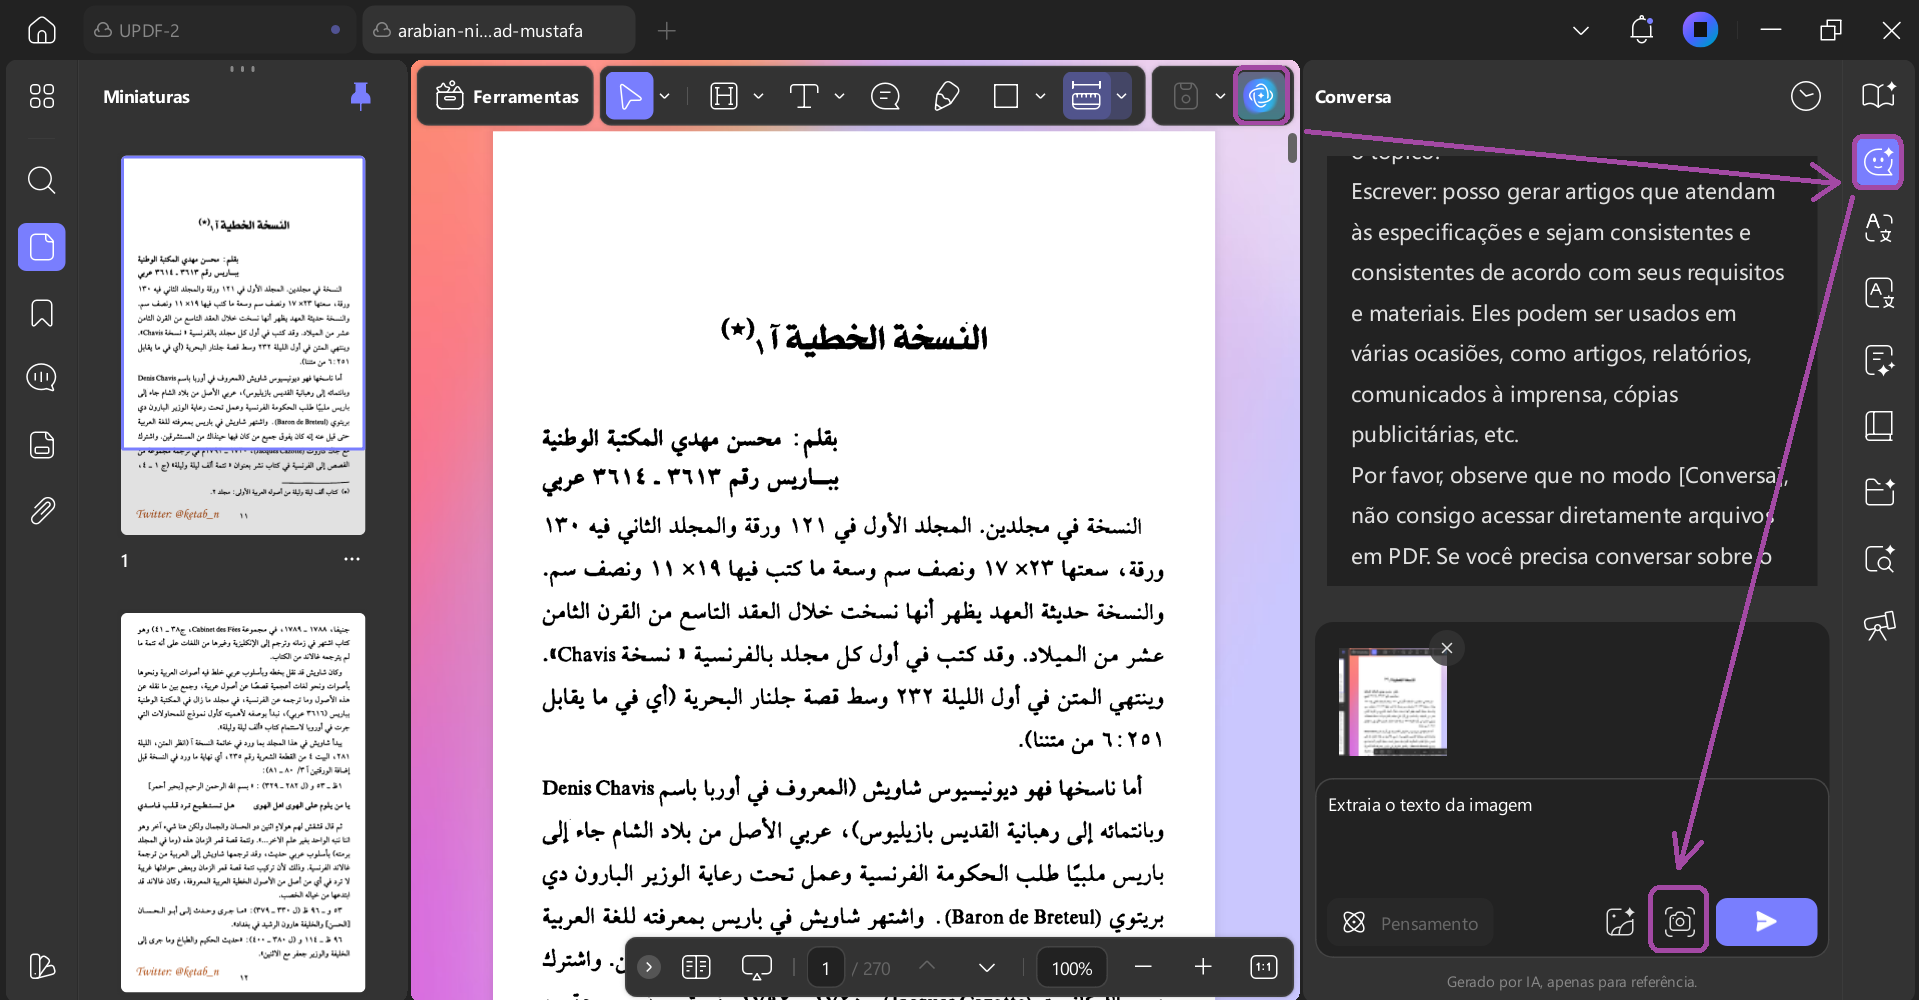Open the user account avatar
Viewport: 1919px width, 1000px height.
(x=1700, y=30)
